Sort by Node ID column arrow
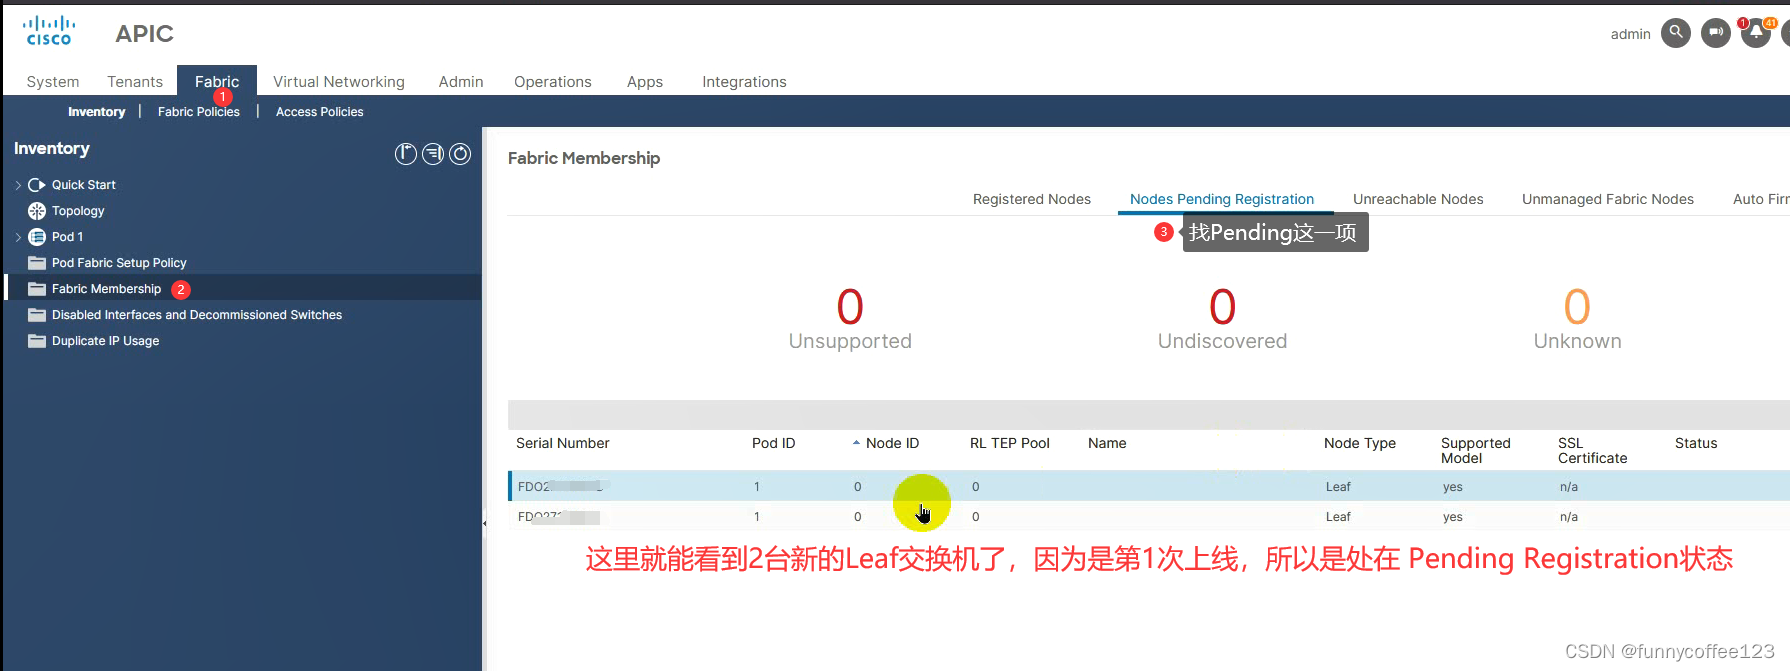This screenshot has width=1790, height=671. (856, 443)
